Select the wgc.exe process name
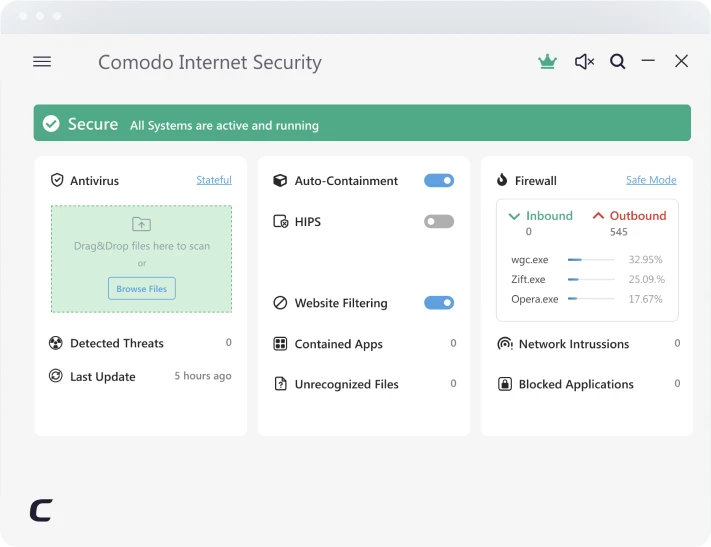711x547 pixels. 530,260
